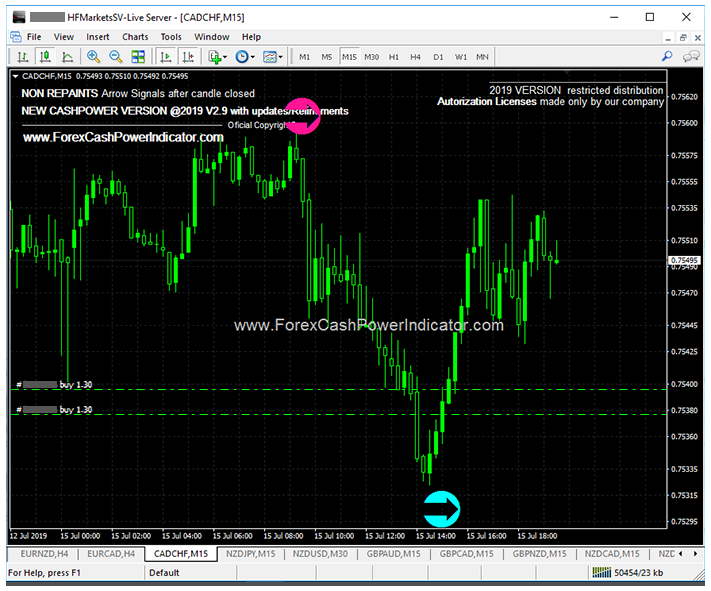Zoom out of the chart
The width and height of the screenshot is (711, 591).
point(116,57)
